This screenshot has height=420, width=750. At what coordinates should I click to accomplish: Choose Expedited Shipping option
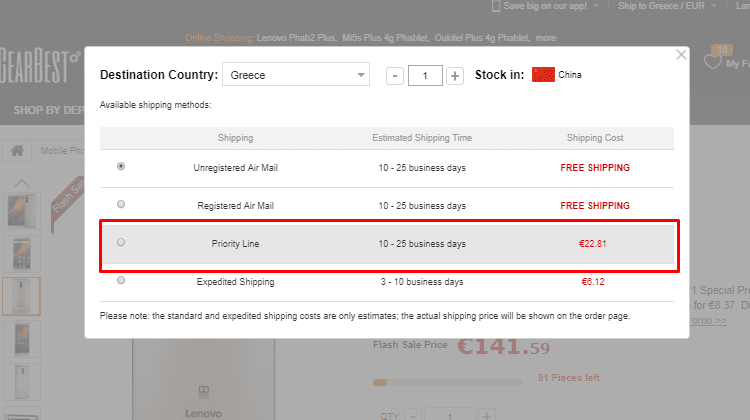pos(121,281)
